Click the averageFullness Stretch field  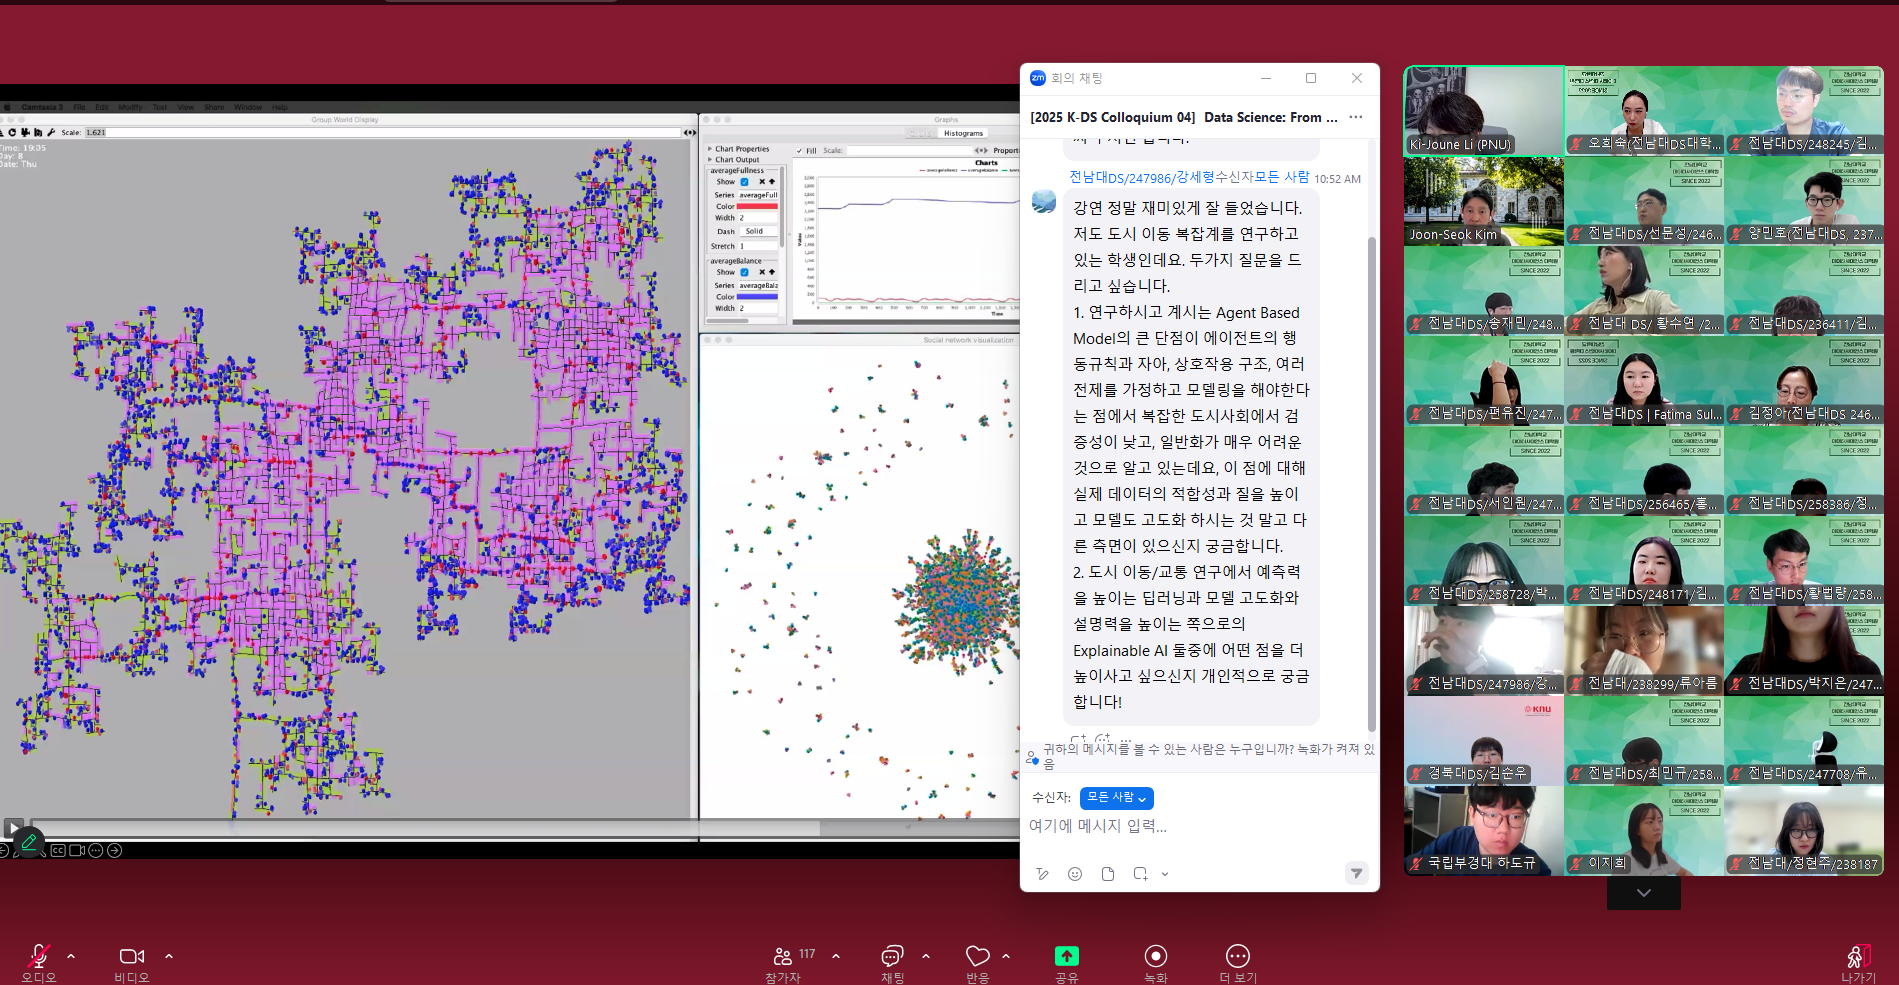[758, 246]
